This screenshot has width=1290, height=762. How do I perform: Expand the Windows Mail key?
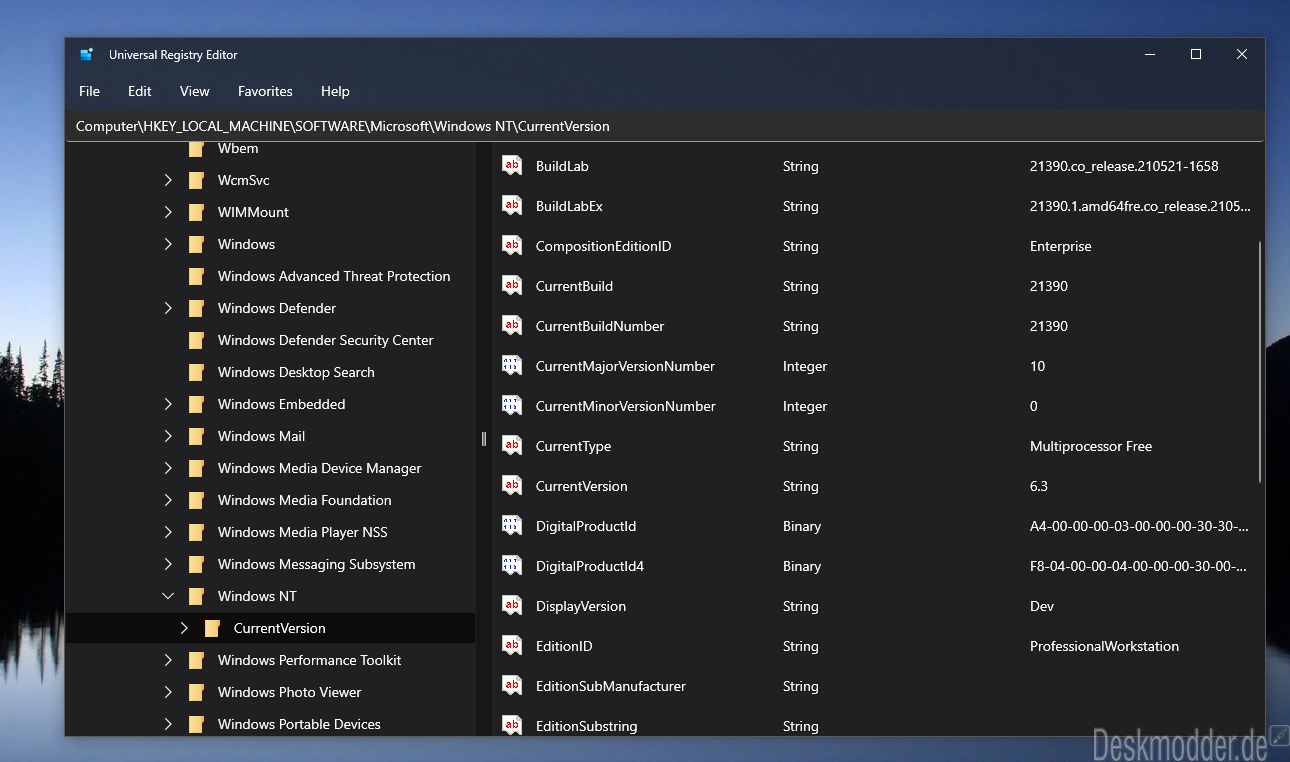click(168, 436)
